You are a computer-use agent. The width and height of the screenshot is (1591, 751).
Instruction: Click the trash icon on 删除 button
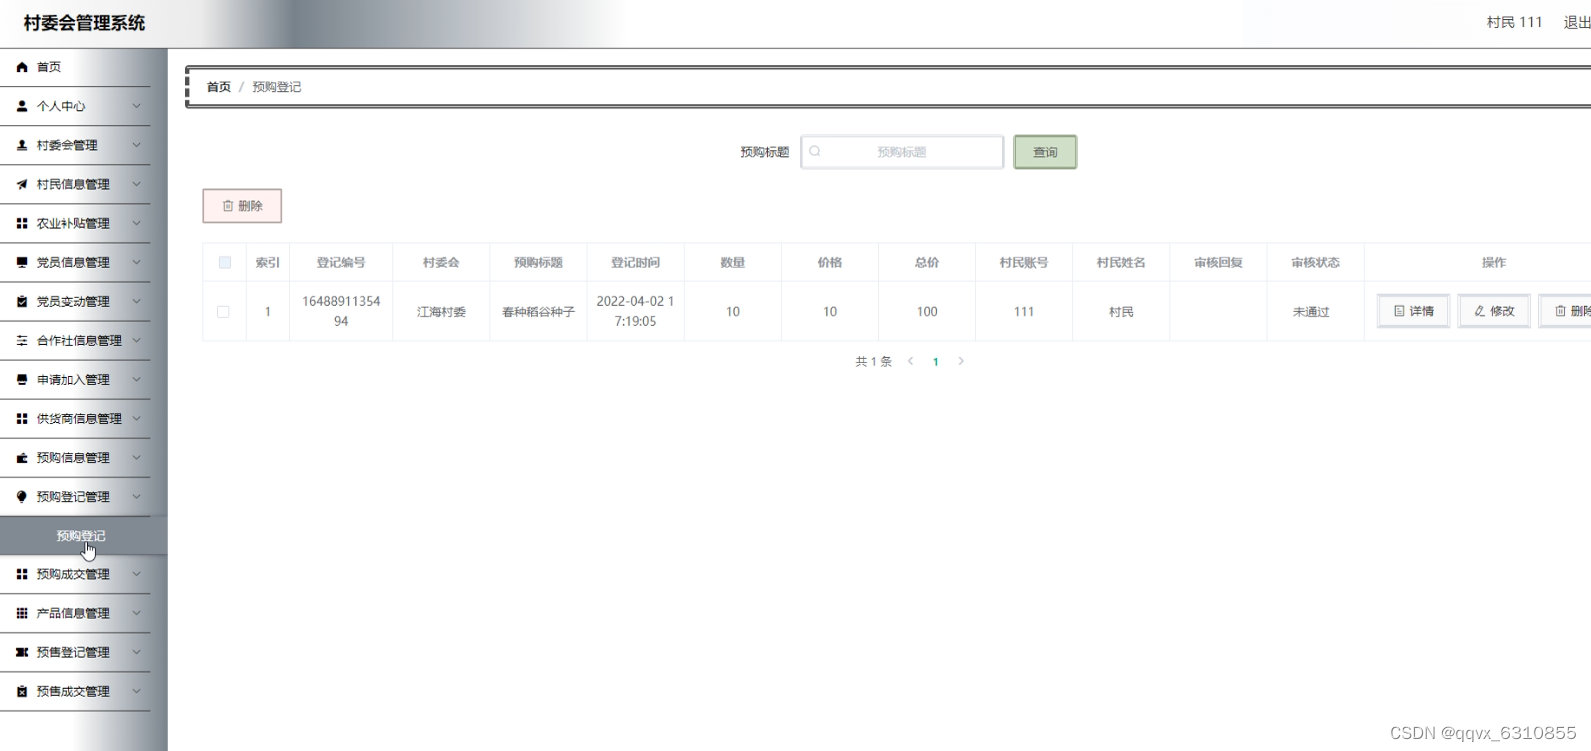[x=228, y=206]
